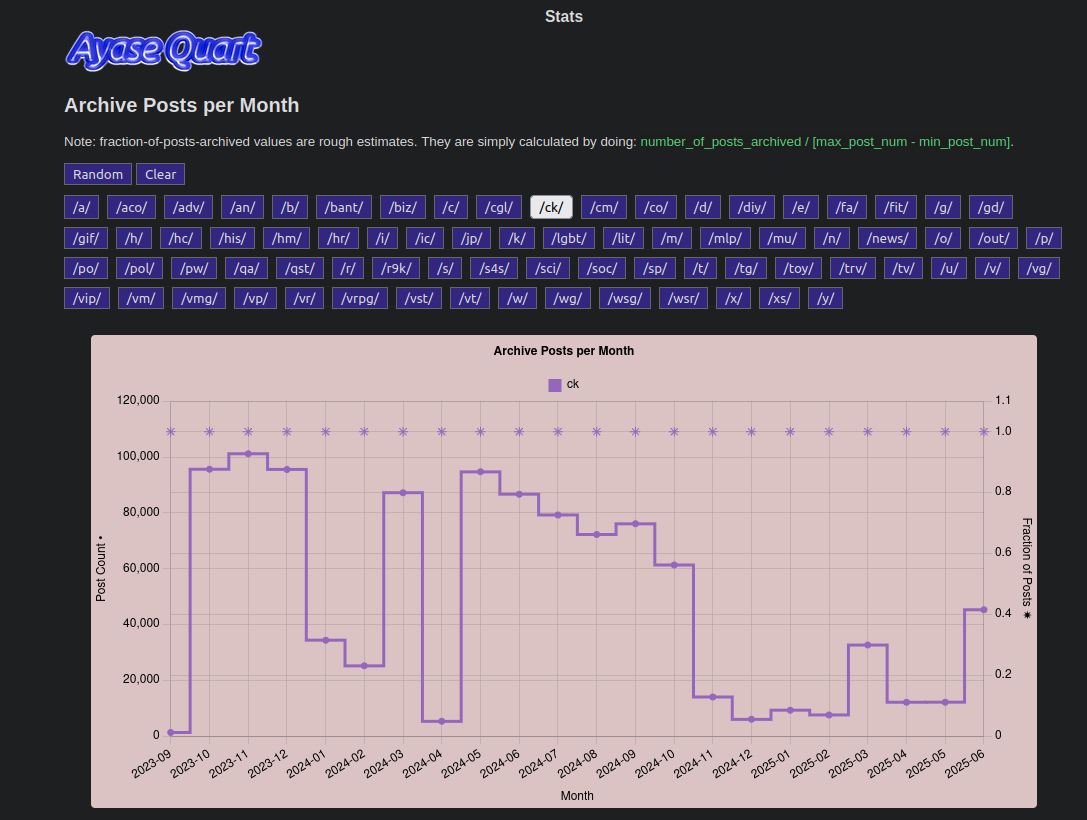Toggle the /jp/ board
Viewport: 1087px width, 820px height.
[471, 238]
